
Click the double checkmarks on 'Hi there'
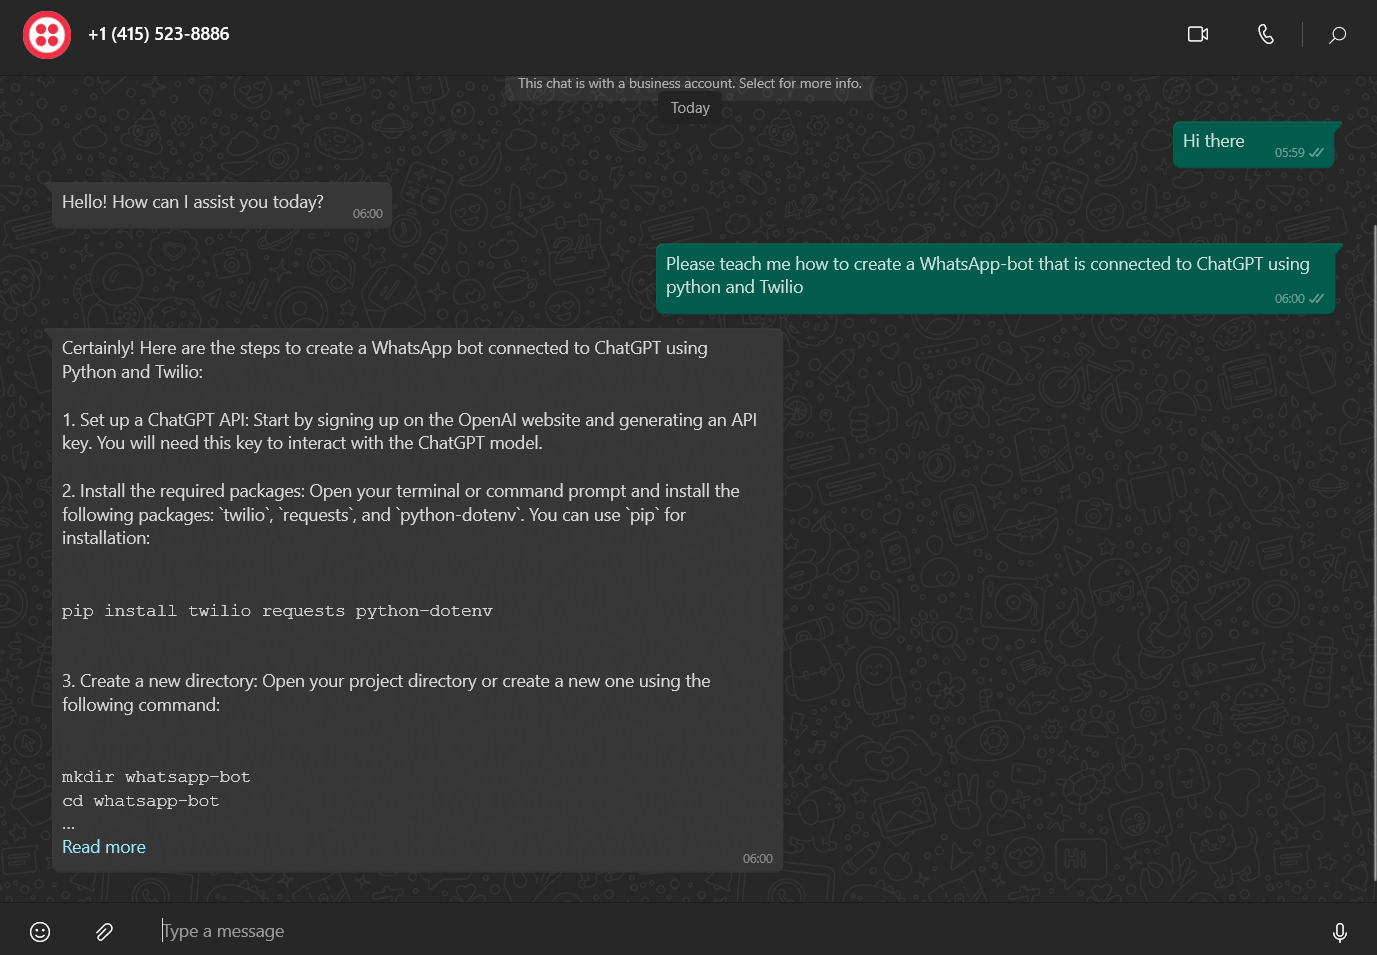(1313, 152)
